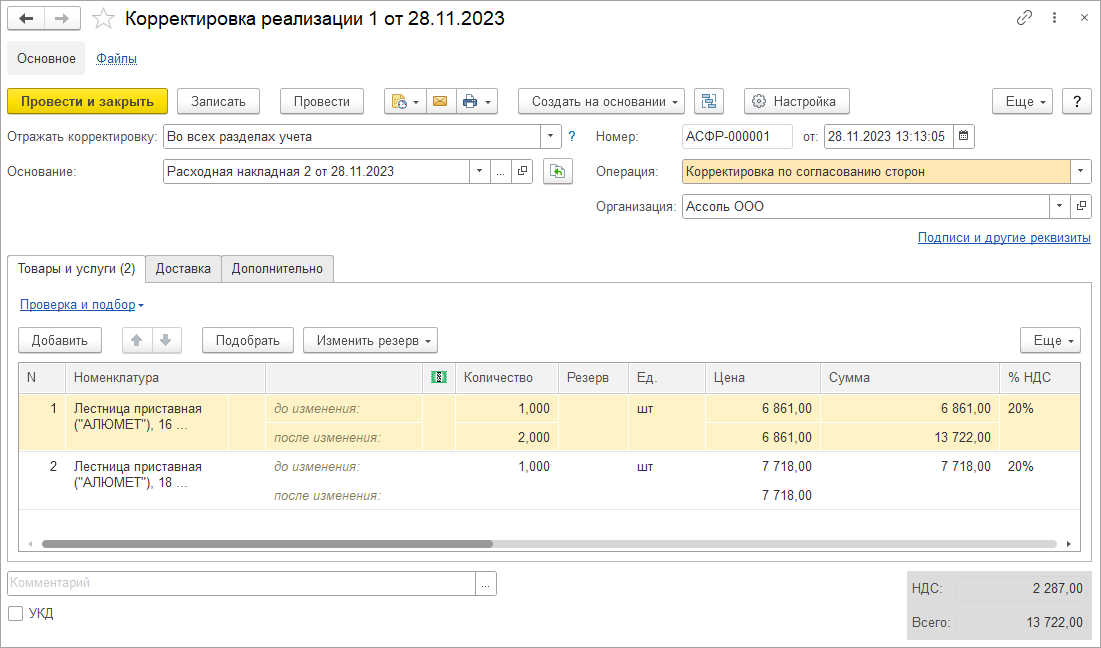This screenshot has height=648, width=1101.
Task: Open the Изменить резерв menu
Action: [370, 340]
